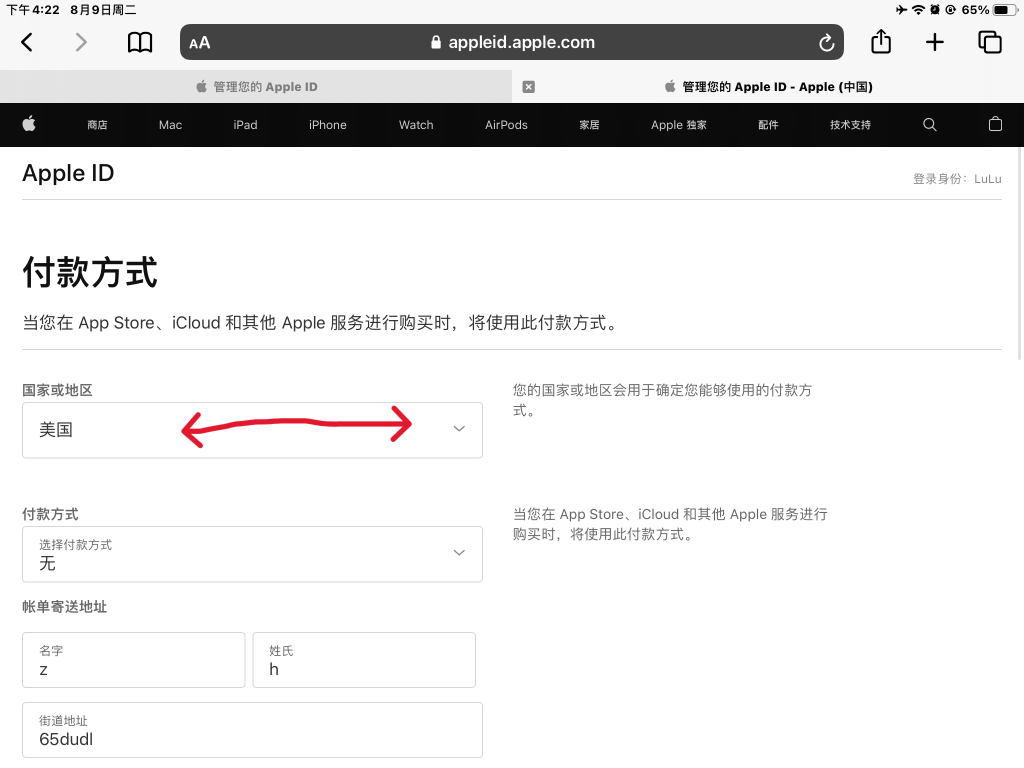Viewport: 1024px width, 768px height.
Task: Close the active tab with X
Action: pos(529,87)
